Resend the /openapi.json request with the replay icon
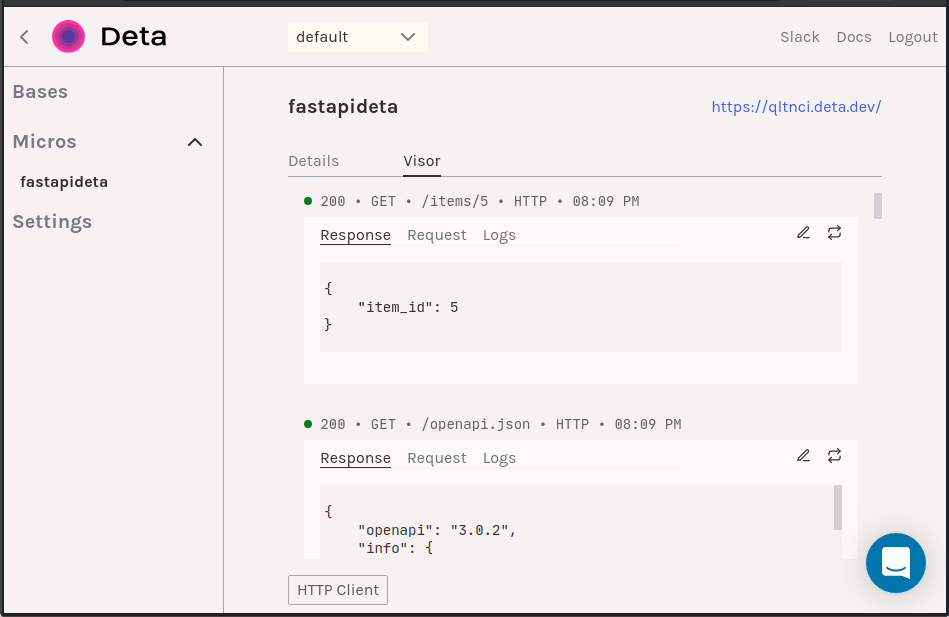The image size is (949, 617). [x=835, y=455]
